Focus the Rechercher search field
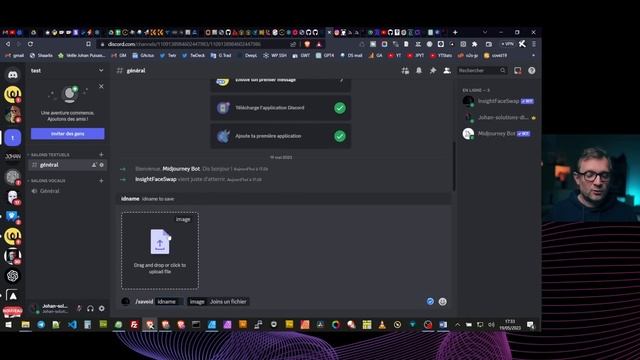This screenshot has height=360, width=640. (x=482, y=71)
